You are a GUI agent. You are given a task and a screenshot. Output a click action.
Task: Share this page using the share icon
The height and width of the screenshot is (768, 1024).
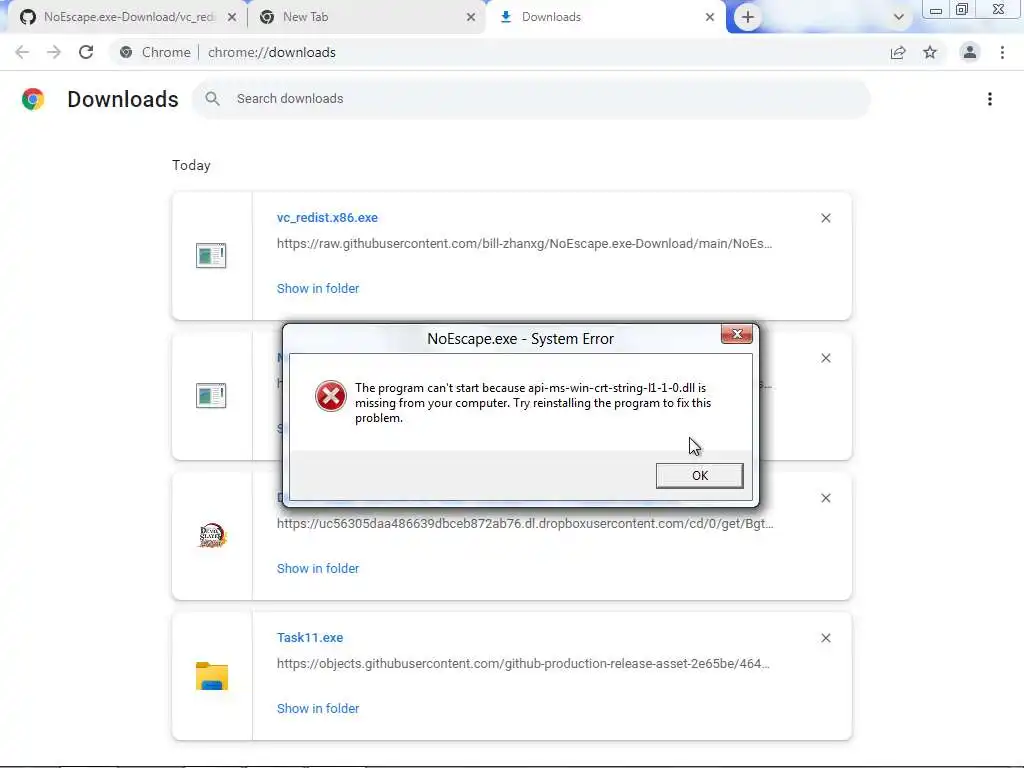point(898,52)
